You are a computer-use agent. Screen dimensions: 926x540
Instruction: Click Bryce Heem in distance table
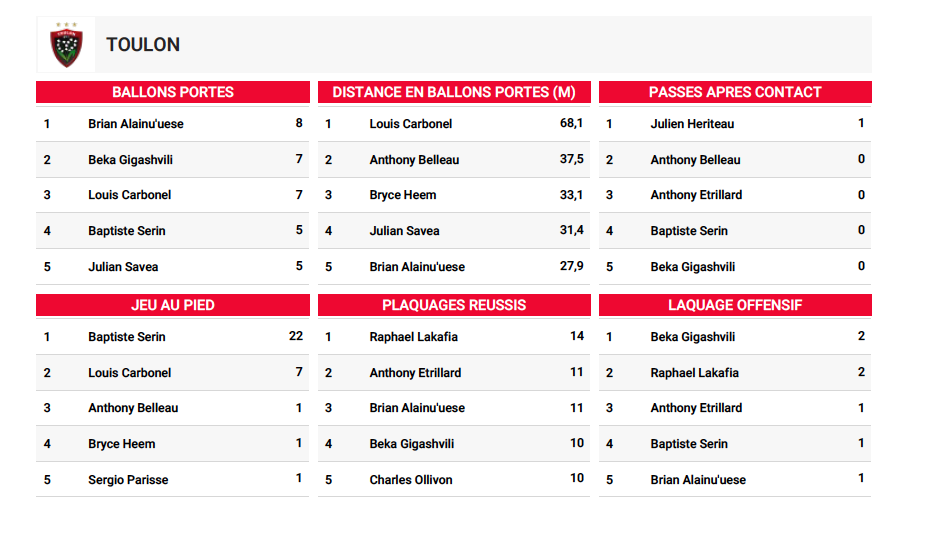403,195
